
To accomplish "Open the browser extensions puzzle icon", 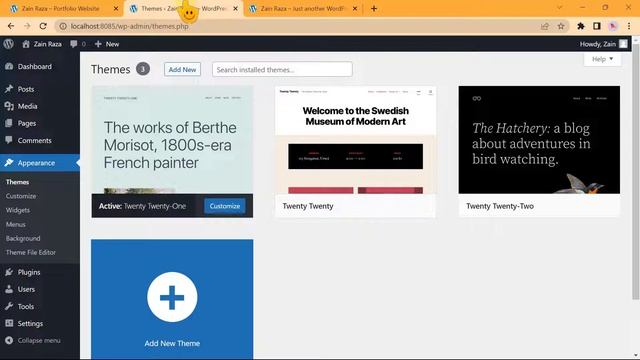I will pos(580,26).
